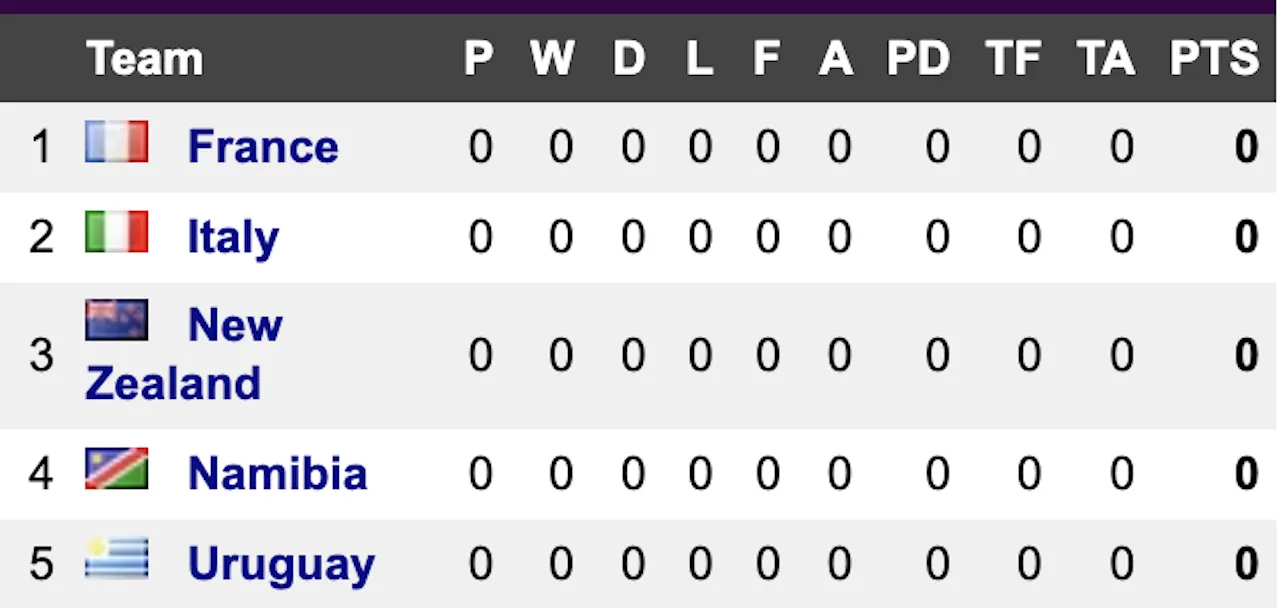Image resolution: width=1280 pixels, height=608 pixels.
Task: Click Uruguay's rank number 5
Action: point(41,564)
